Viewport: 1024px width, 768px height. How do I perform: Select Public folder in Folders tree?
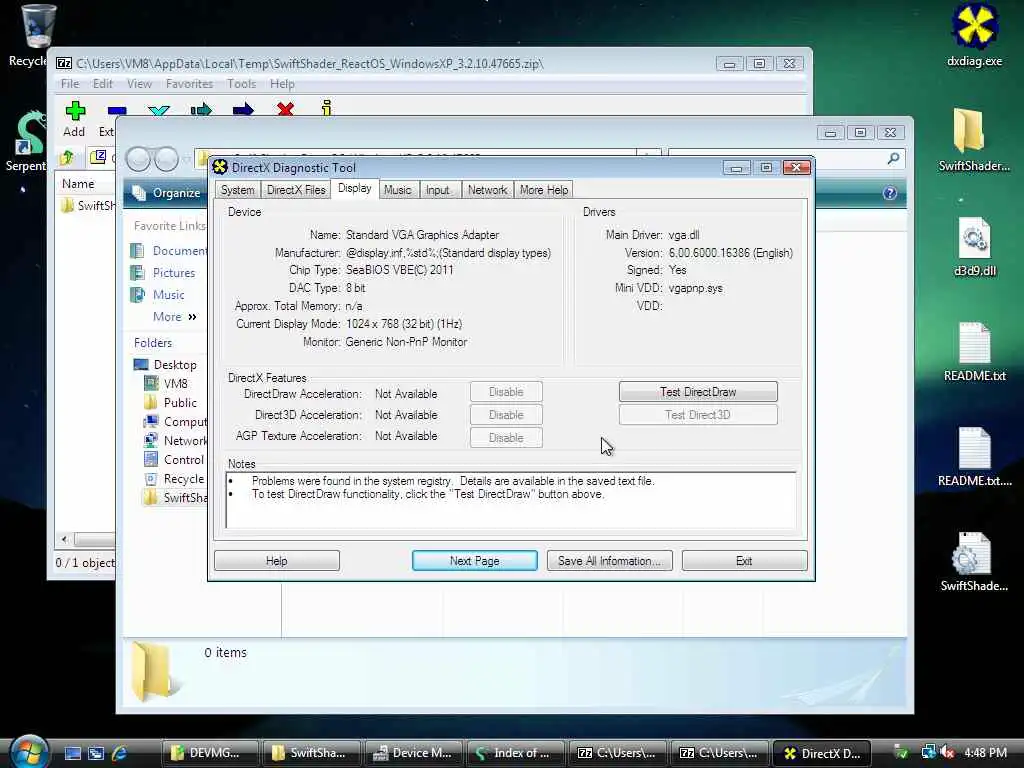click(x=170, y=402)
